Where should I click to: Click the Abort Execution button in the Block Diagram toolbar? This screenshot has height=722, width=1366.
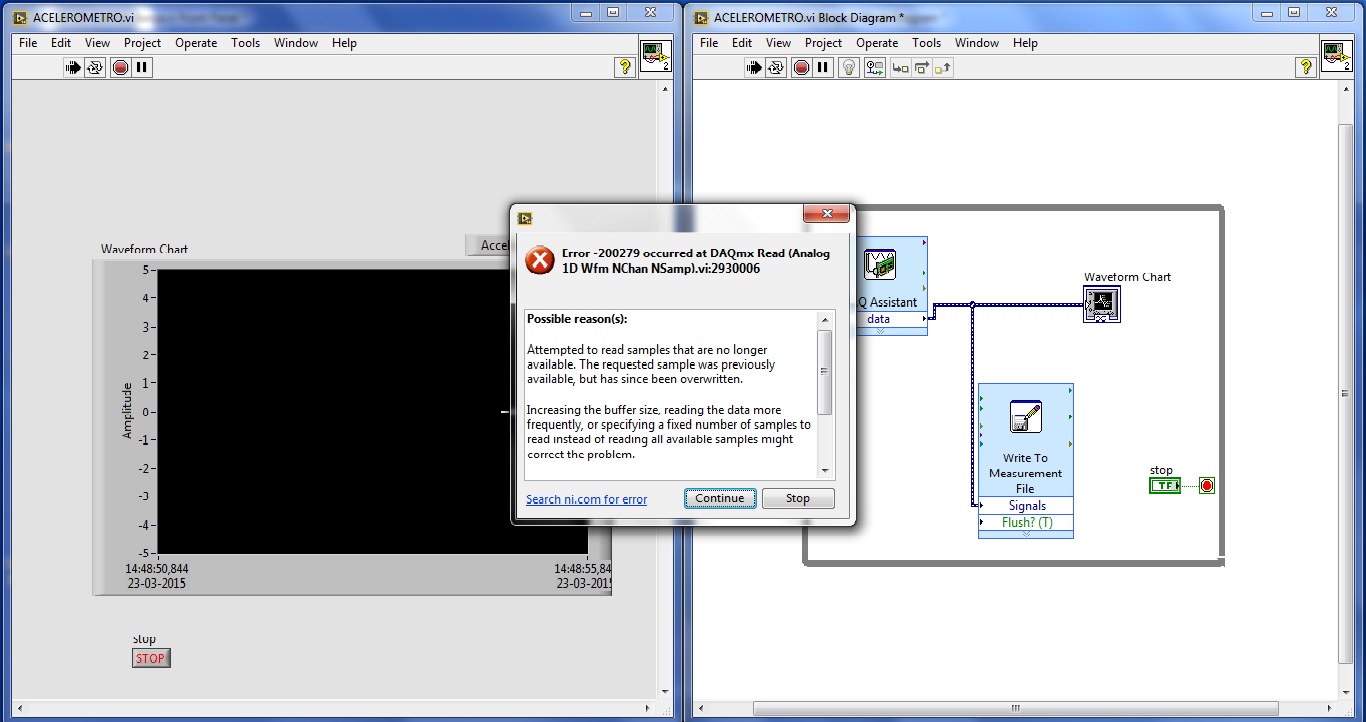(801, 68)
